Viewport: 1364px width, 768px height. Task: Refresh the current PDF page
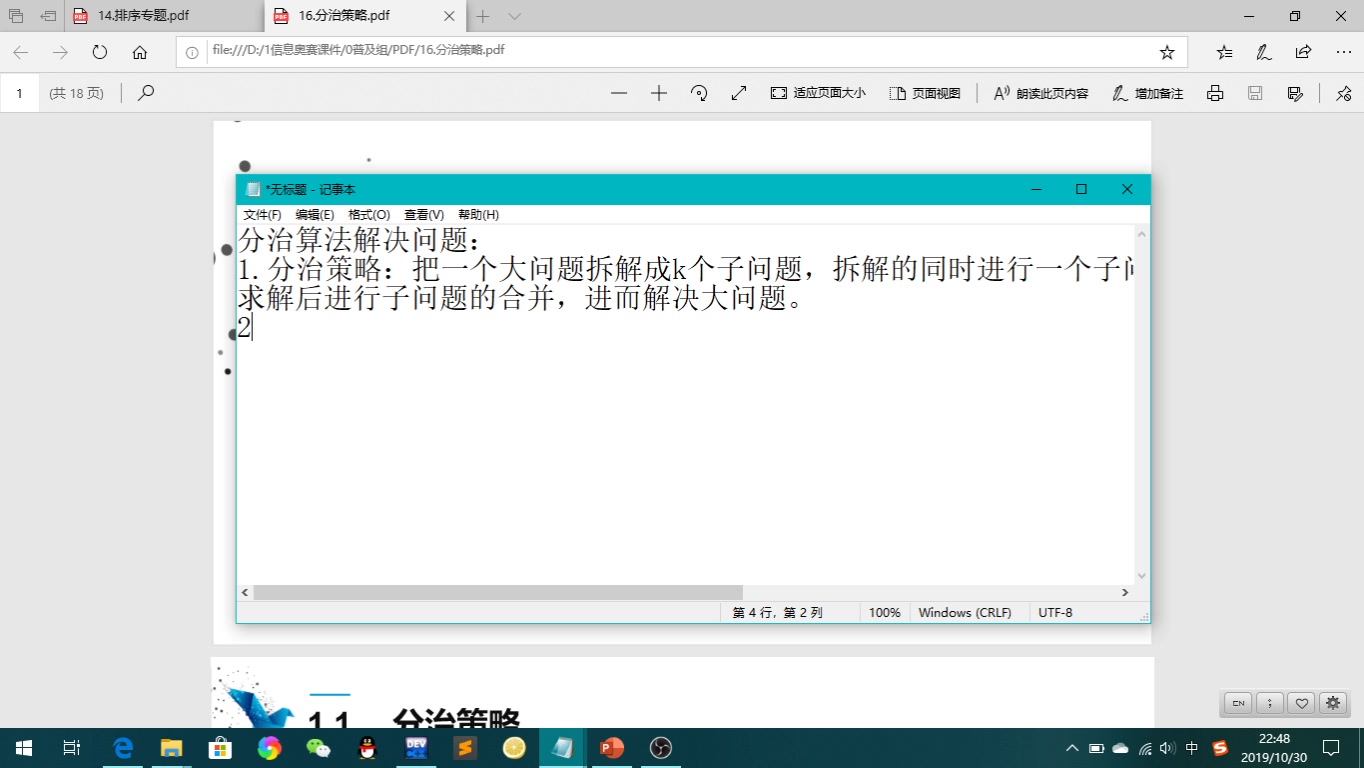tap(97, 50)
